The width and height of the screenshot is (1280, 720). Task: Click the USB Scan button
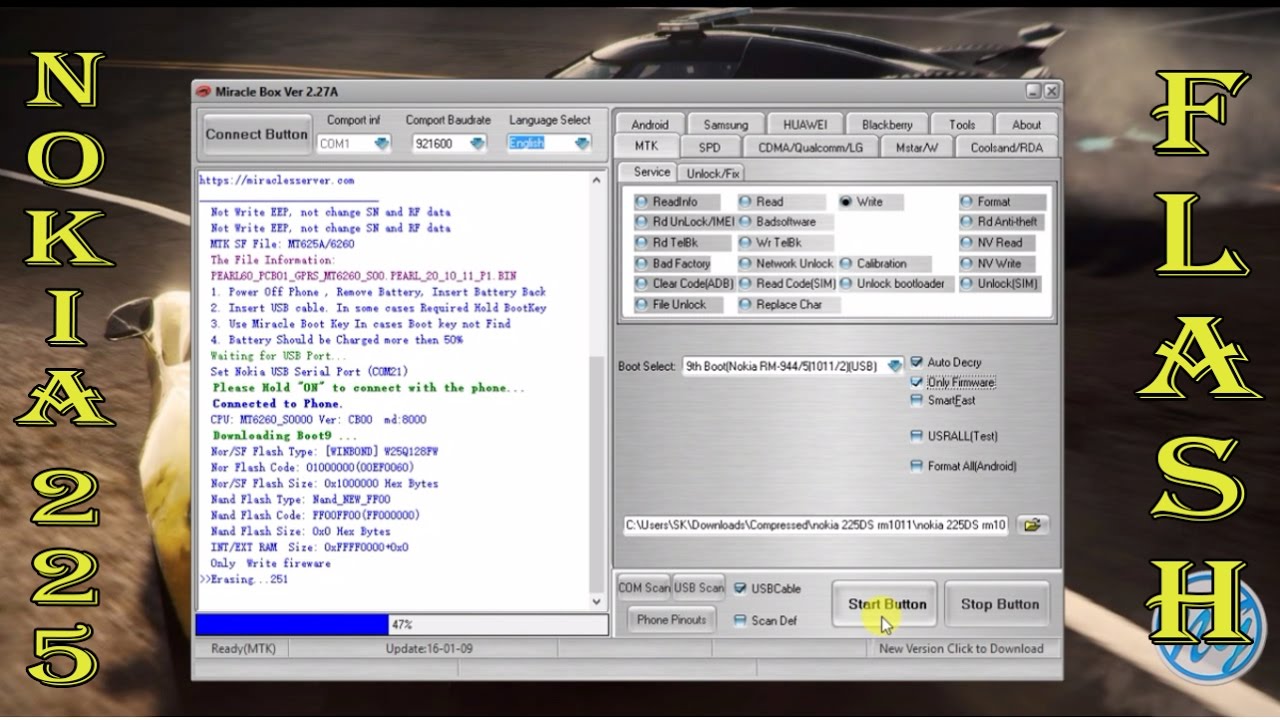[698, 588]
